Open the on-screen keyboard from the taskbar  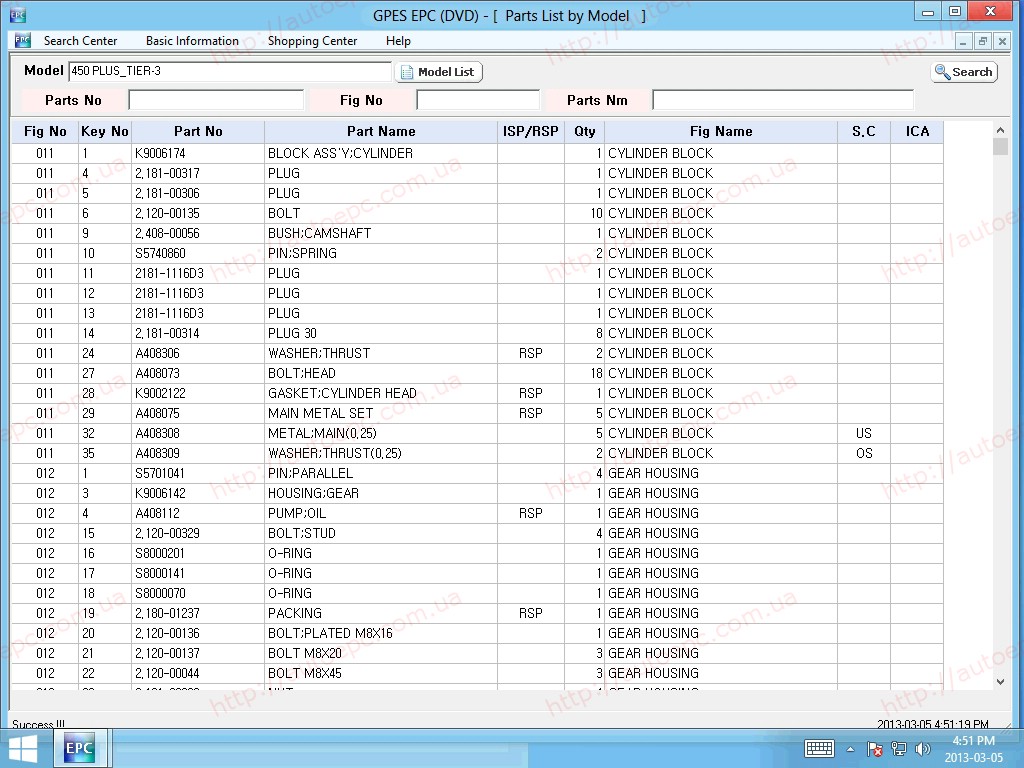(819, 748)
